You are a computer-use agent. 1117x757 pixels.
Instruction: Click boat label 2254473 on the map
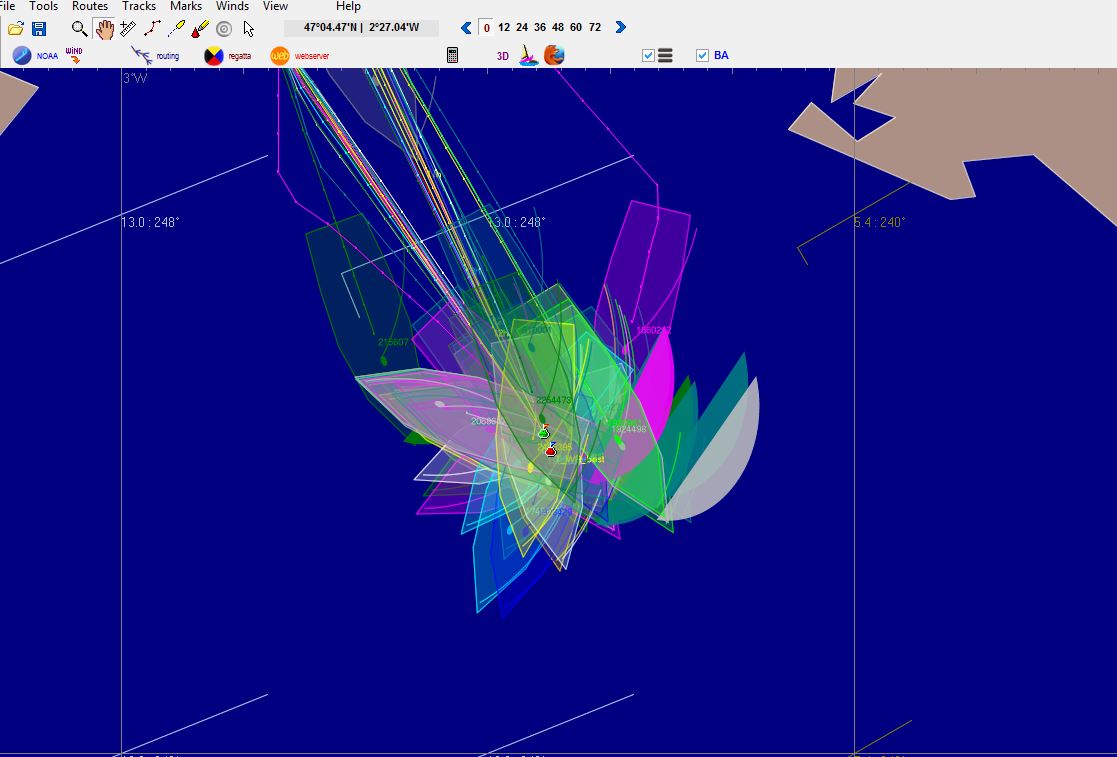click(x=554, y=400)
